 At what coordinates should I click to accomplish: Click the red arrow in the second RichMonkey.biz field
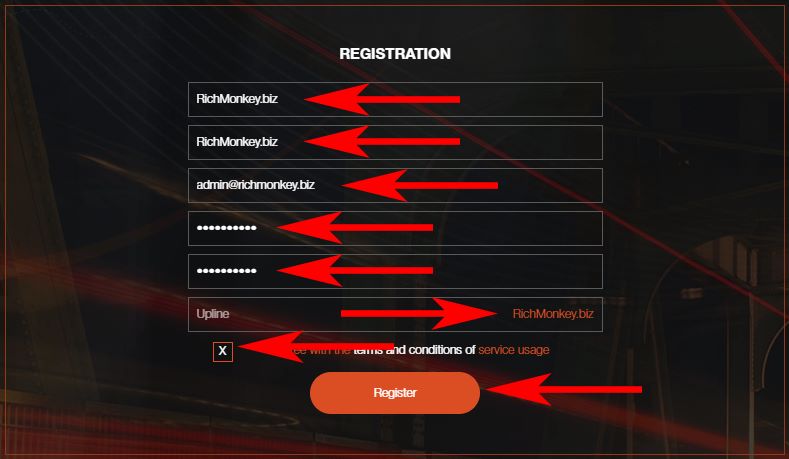coord(382,142)
